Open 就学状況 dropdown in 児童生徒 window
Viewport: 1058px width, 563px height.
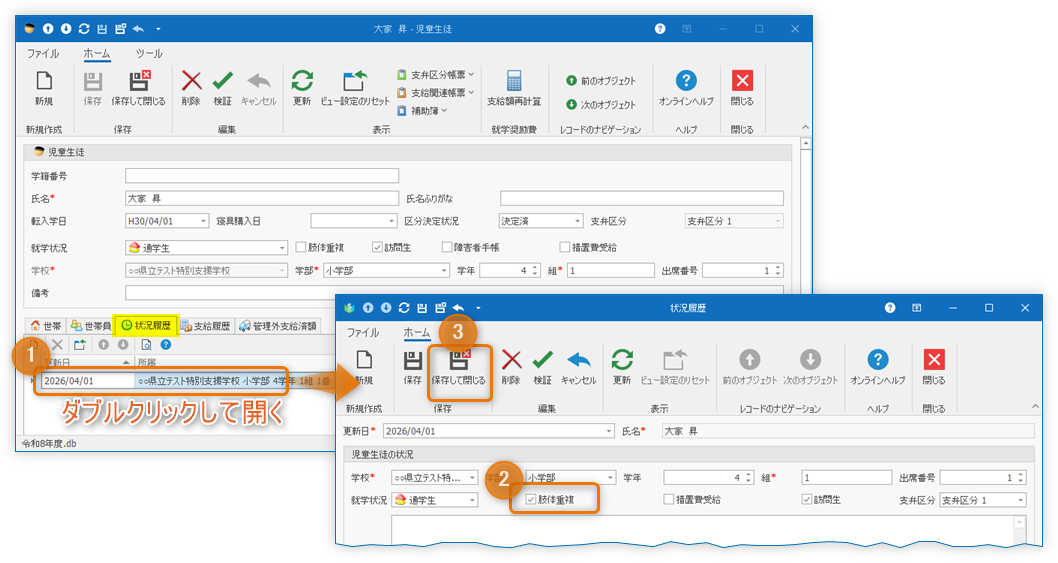282,248
